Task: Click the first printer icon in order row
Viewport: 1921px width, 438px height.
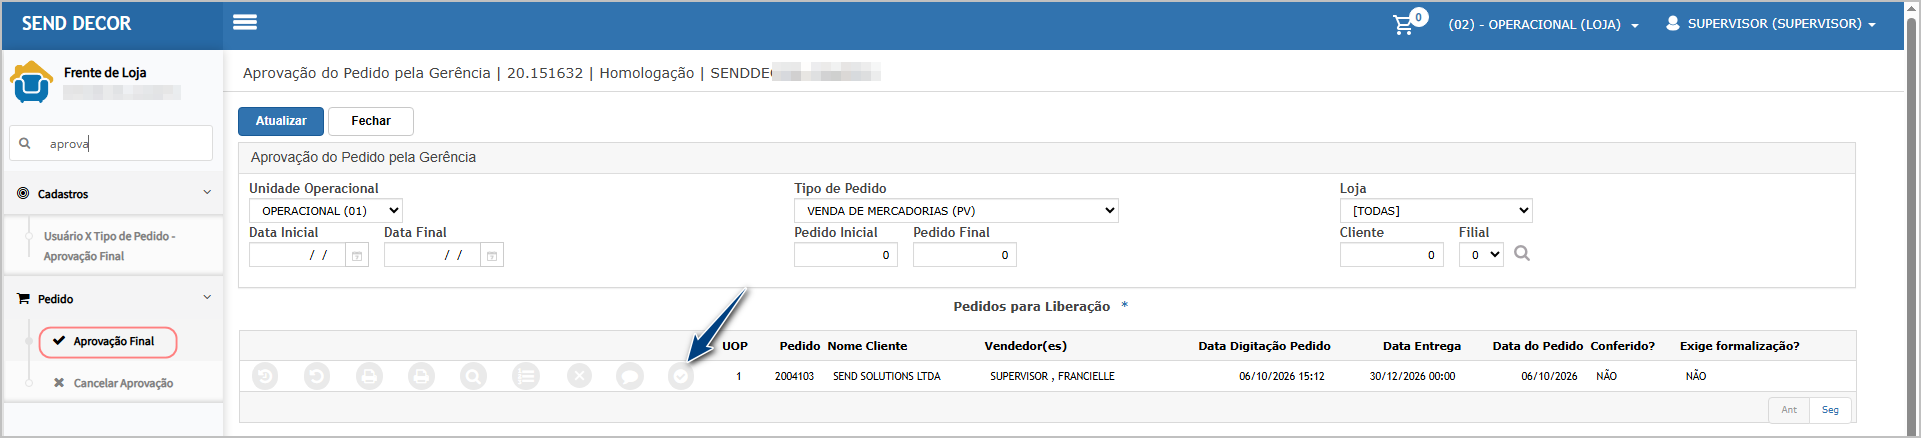Action: (369, 376)
